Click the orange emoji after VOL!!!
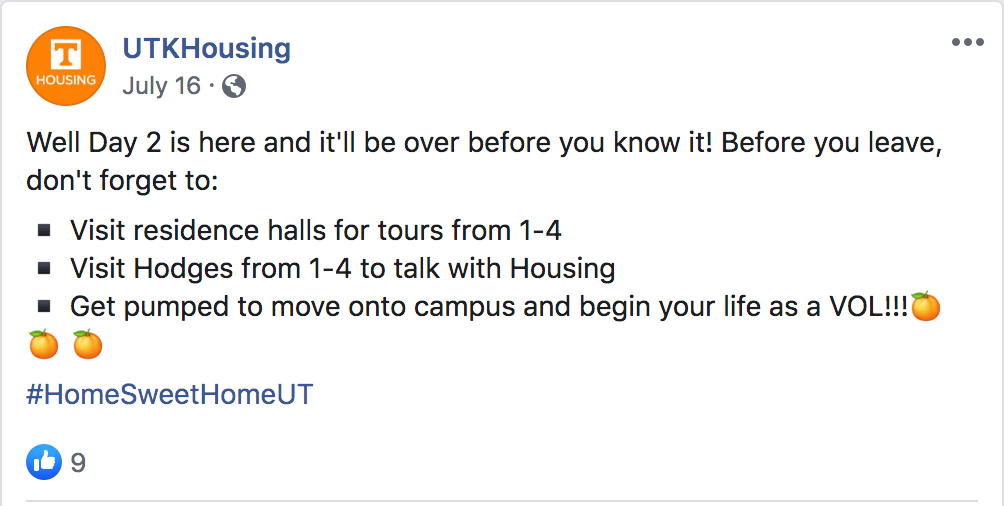 pos(925,306)
